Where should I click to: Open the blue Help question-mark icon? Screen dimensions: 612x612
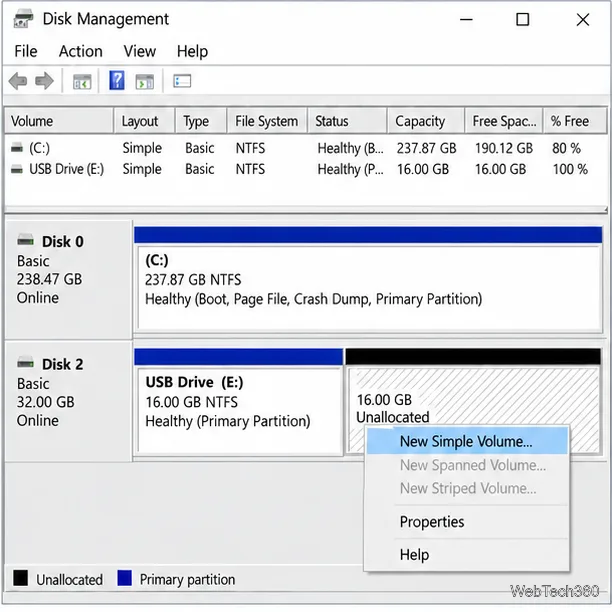[117, 80]
